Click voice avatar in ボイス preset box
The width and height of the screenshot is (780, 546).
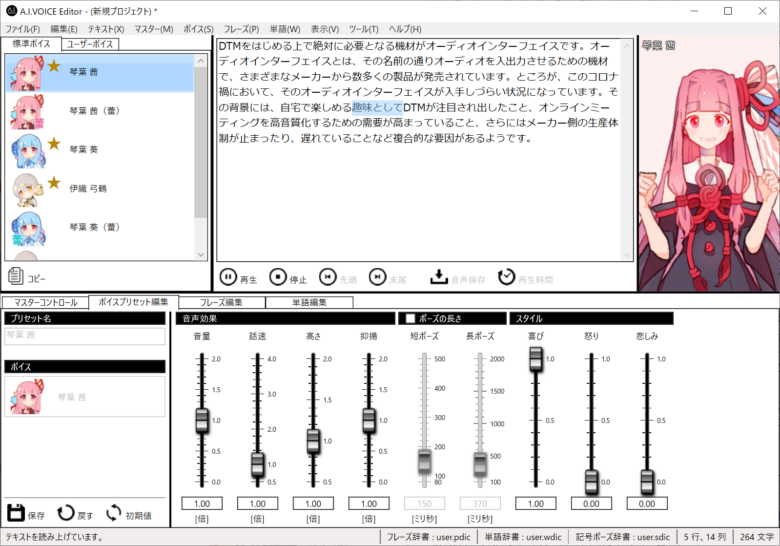pos(28,397)
